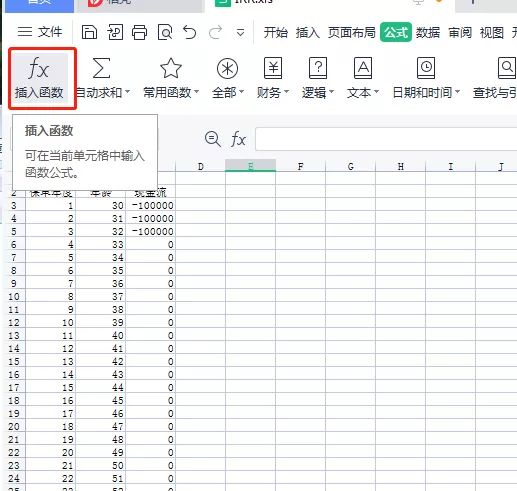Click the Save icon in quick toolbar
This screenshot has height=491, width=517.
pos(89,32)
